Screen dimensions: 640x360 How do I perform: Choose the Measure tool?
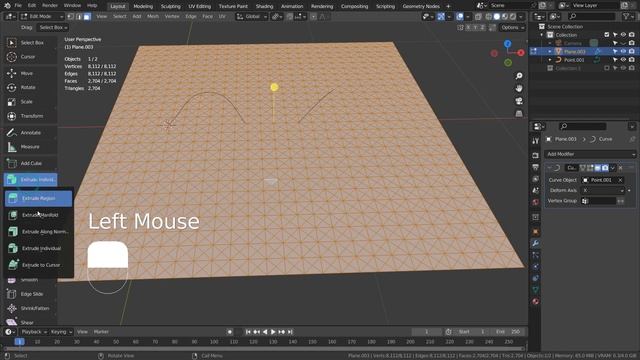click(31, 147)
